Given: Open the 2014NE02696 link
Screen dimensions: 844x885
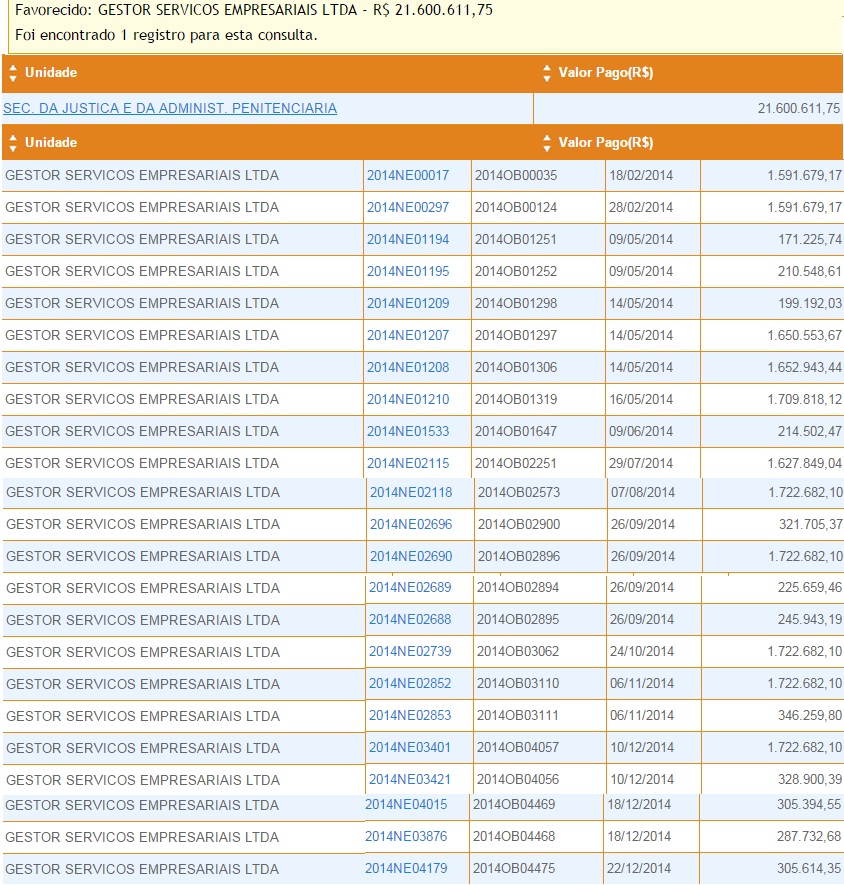Looking at the screenshot, I should [411, 525].
